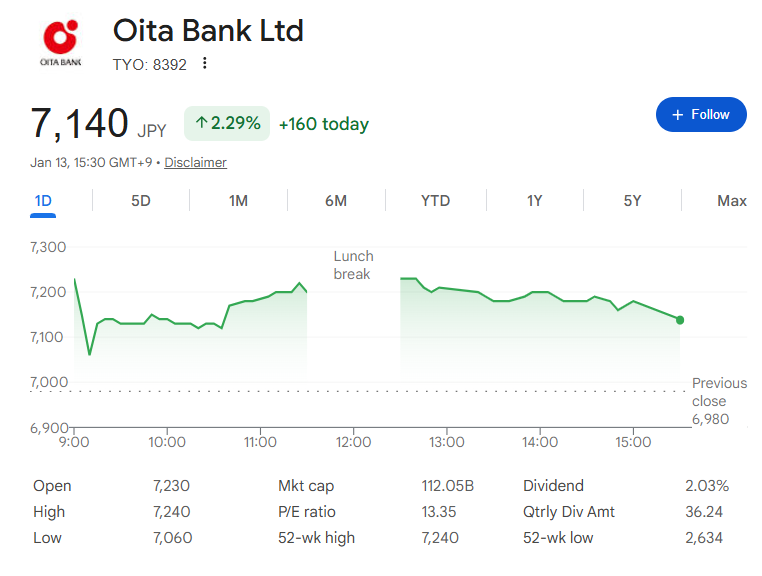This screenshot has width=762, height=576.
Task: Open the Disclaimer link
Action: (195, 163)
